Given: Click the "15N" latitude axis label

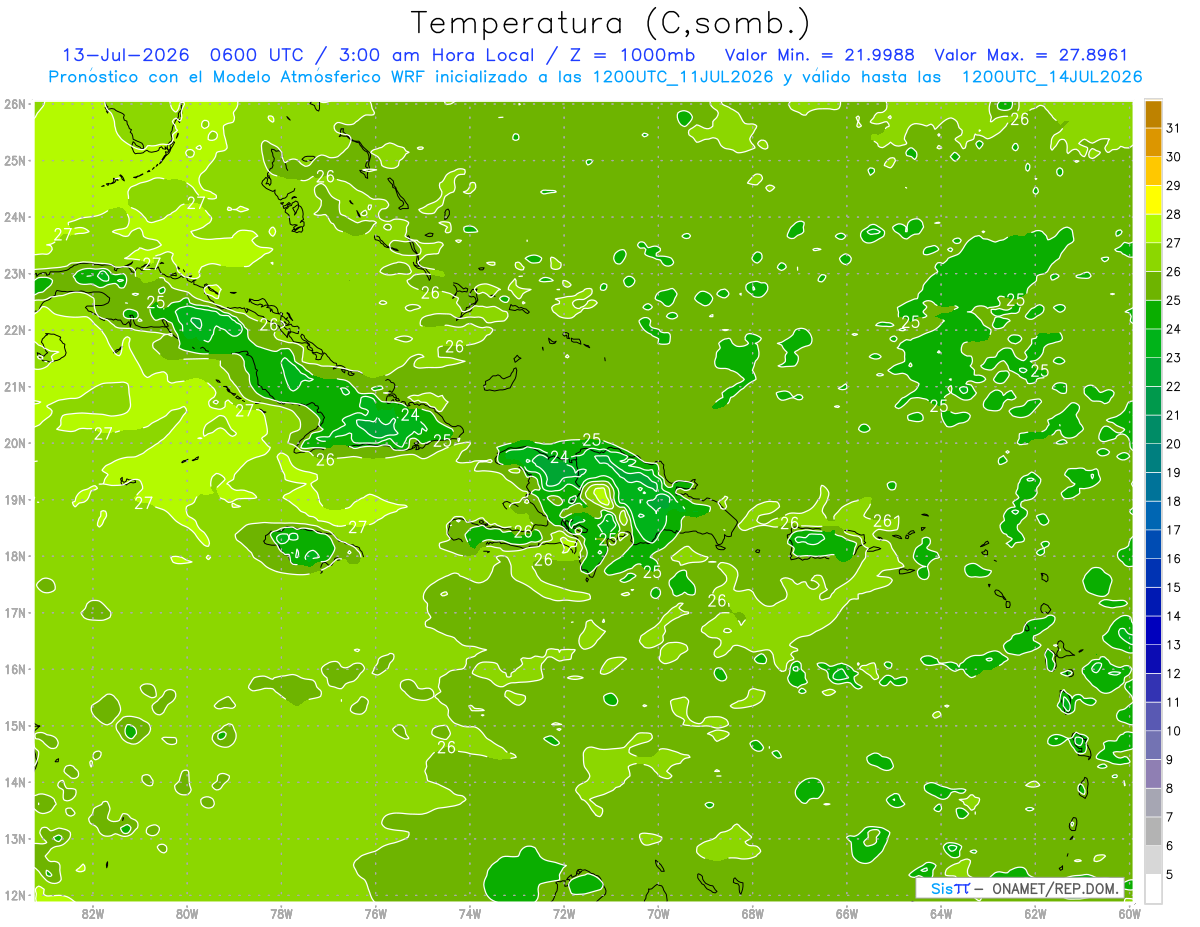Looking at the screenshot, I should 14,725.
